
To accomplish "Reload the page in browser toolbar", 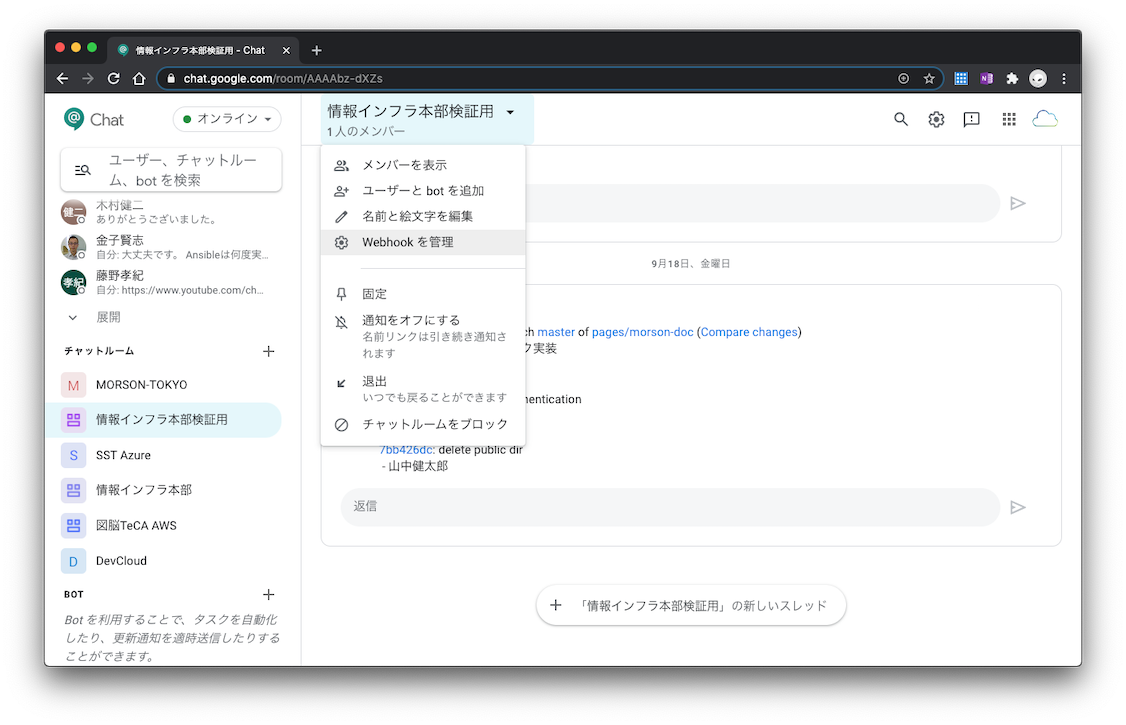I will [x=114, y=78].
